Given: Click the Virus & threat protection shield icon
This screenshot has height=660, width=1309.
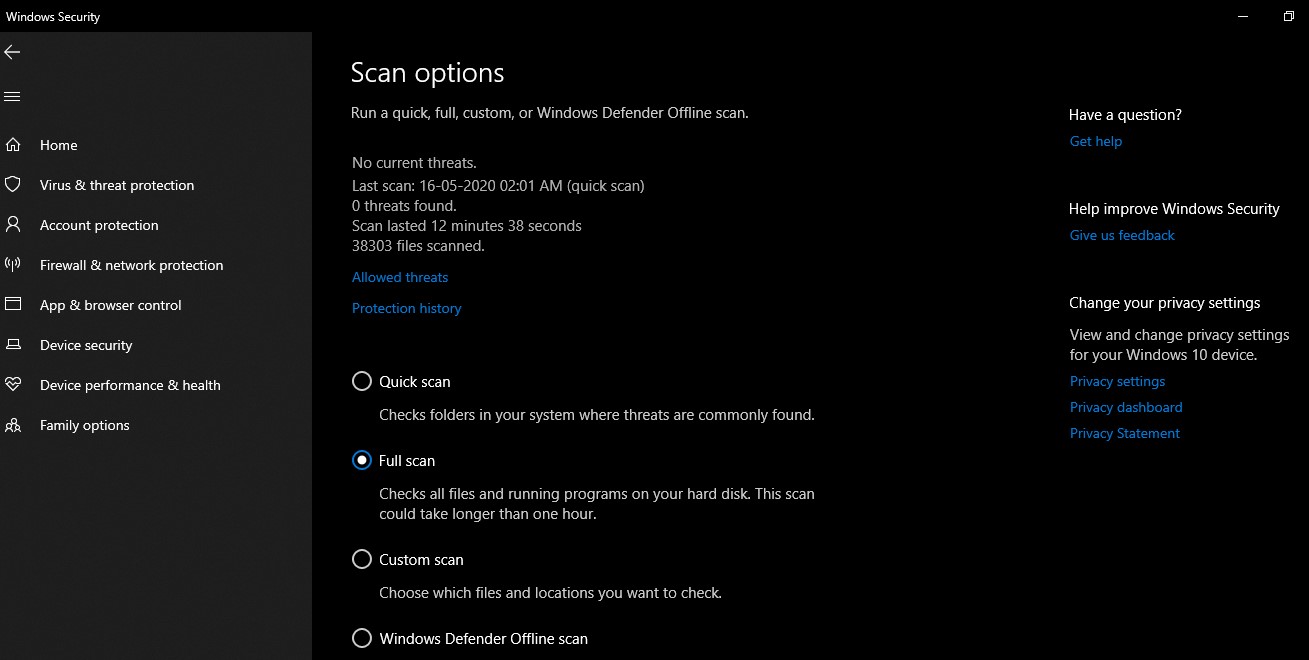Looking at the screenshot, I should 13,185.
